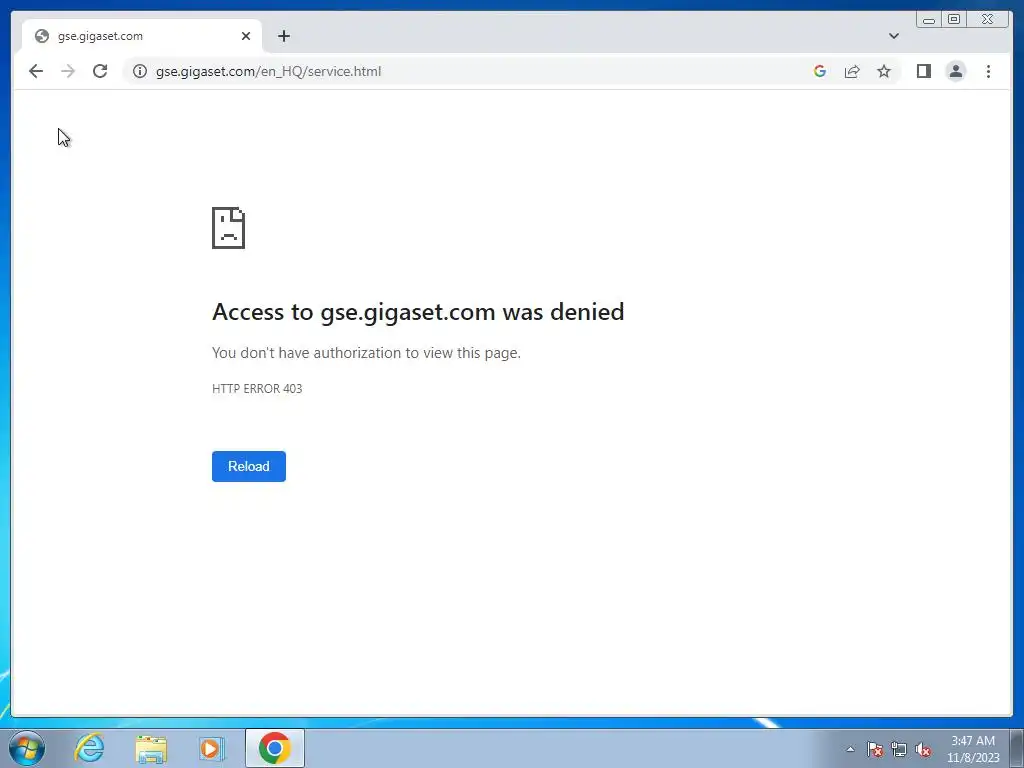1024x768 pixels.
Task: Launch Internet Explorer from taskbar
Action: point(89,748)
